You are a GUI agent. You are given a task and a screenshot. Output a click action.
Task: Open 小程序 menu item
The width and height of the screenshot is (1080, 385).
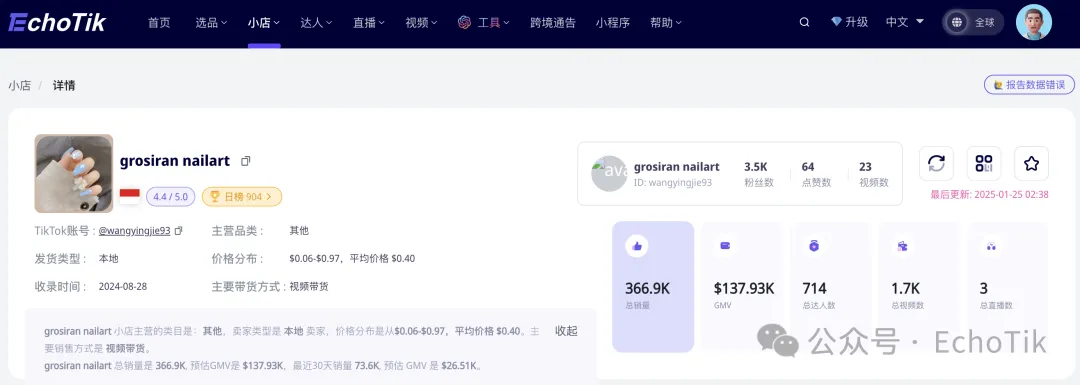[613, 22]
